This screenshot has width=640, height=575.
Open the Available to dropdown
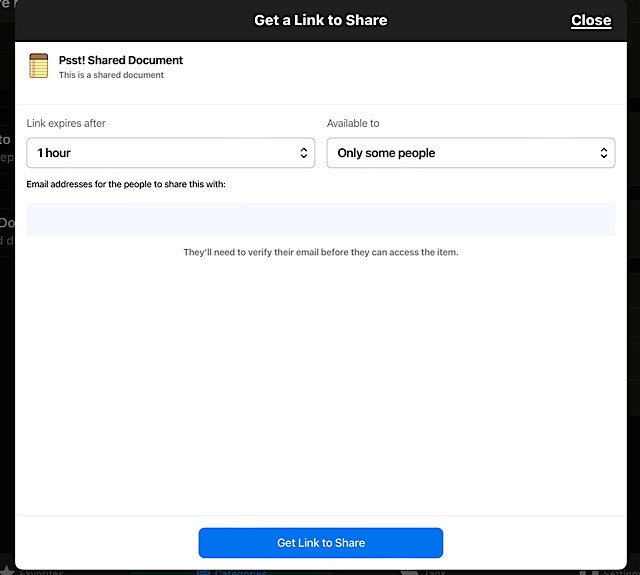click(x=471, y=153)
